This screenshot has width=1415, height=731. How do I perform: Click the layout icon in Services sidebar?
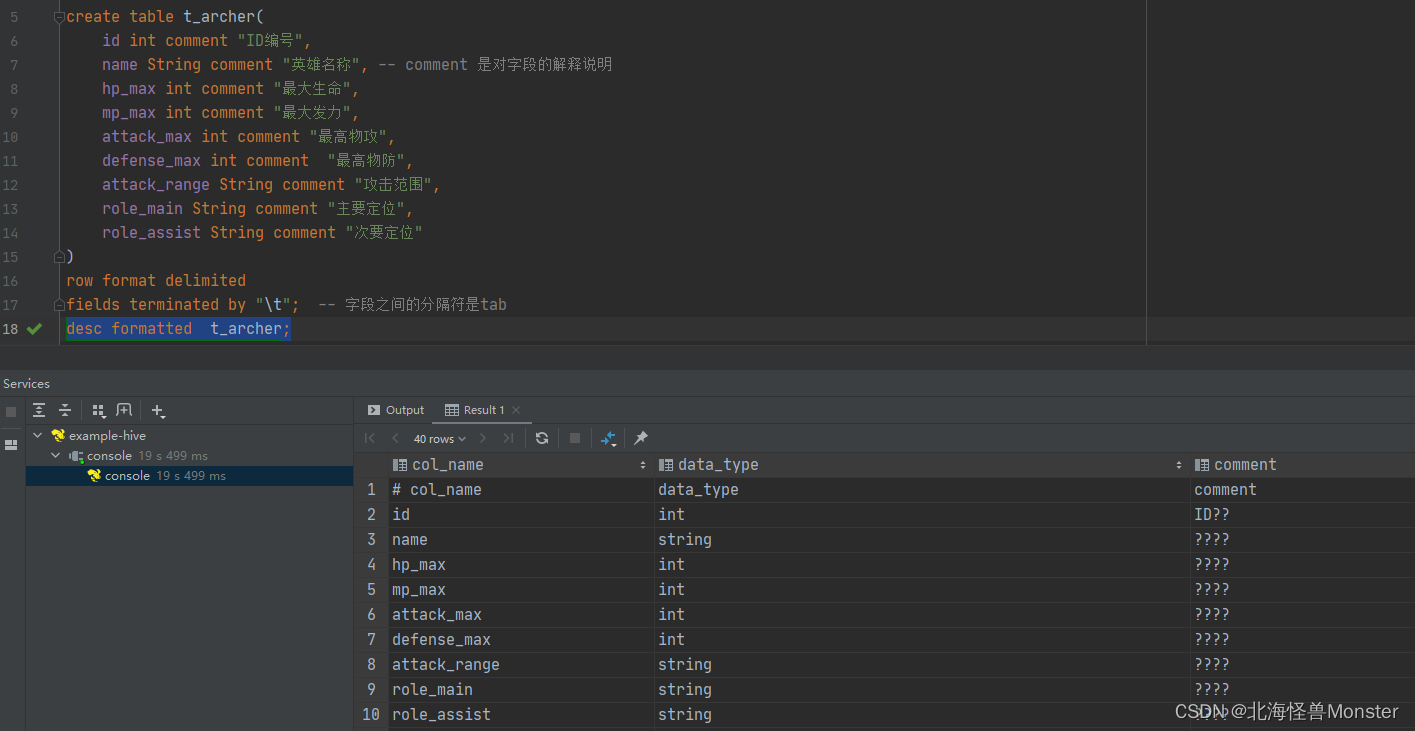[x=11, y=445]
